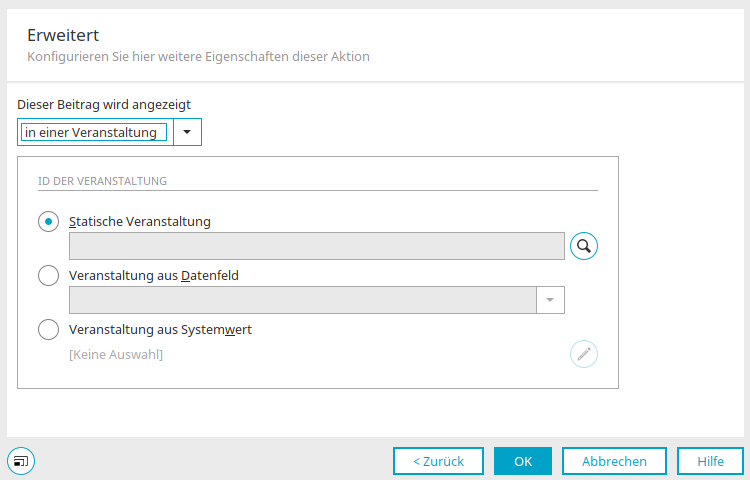
Task: Click the < Zurück button
Action: (438, 461)
